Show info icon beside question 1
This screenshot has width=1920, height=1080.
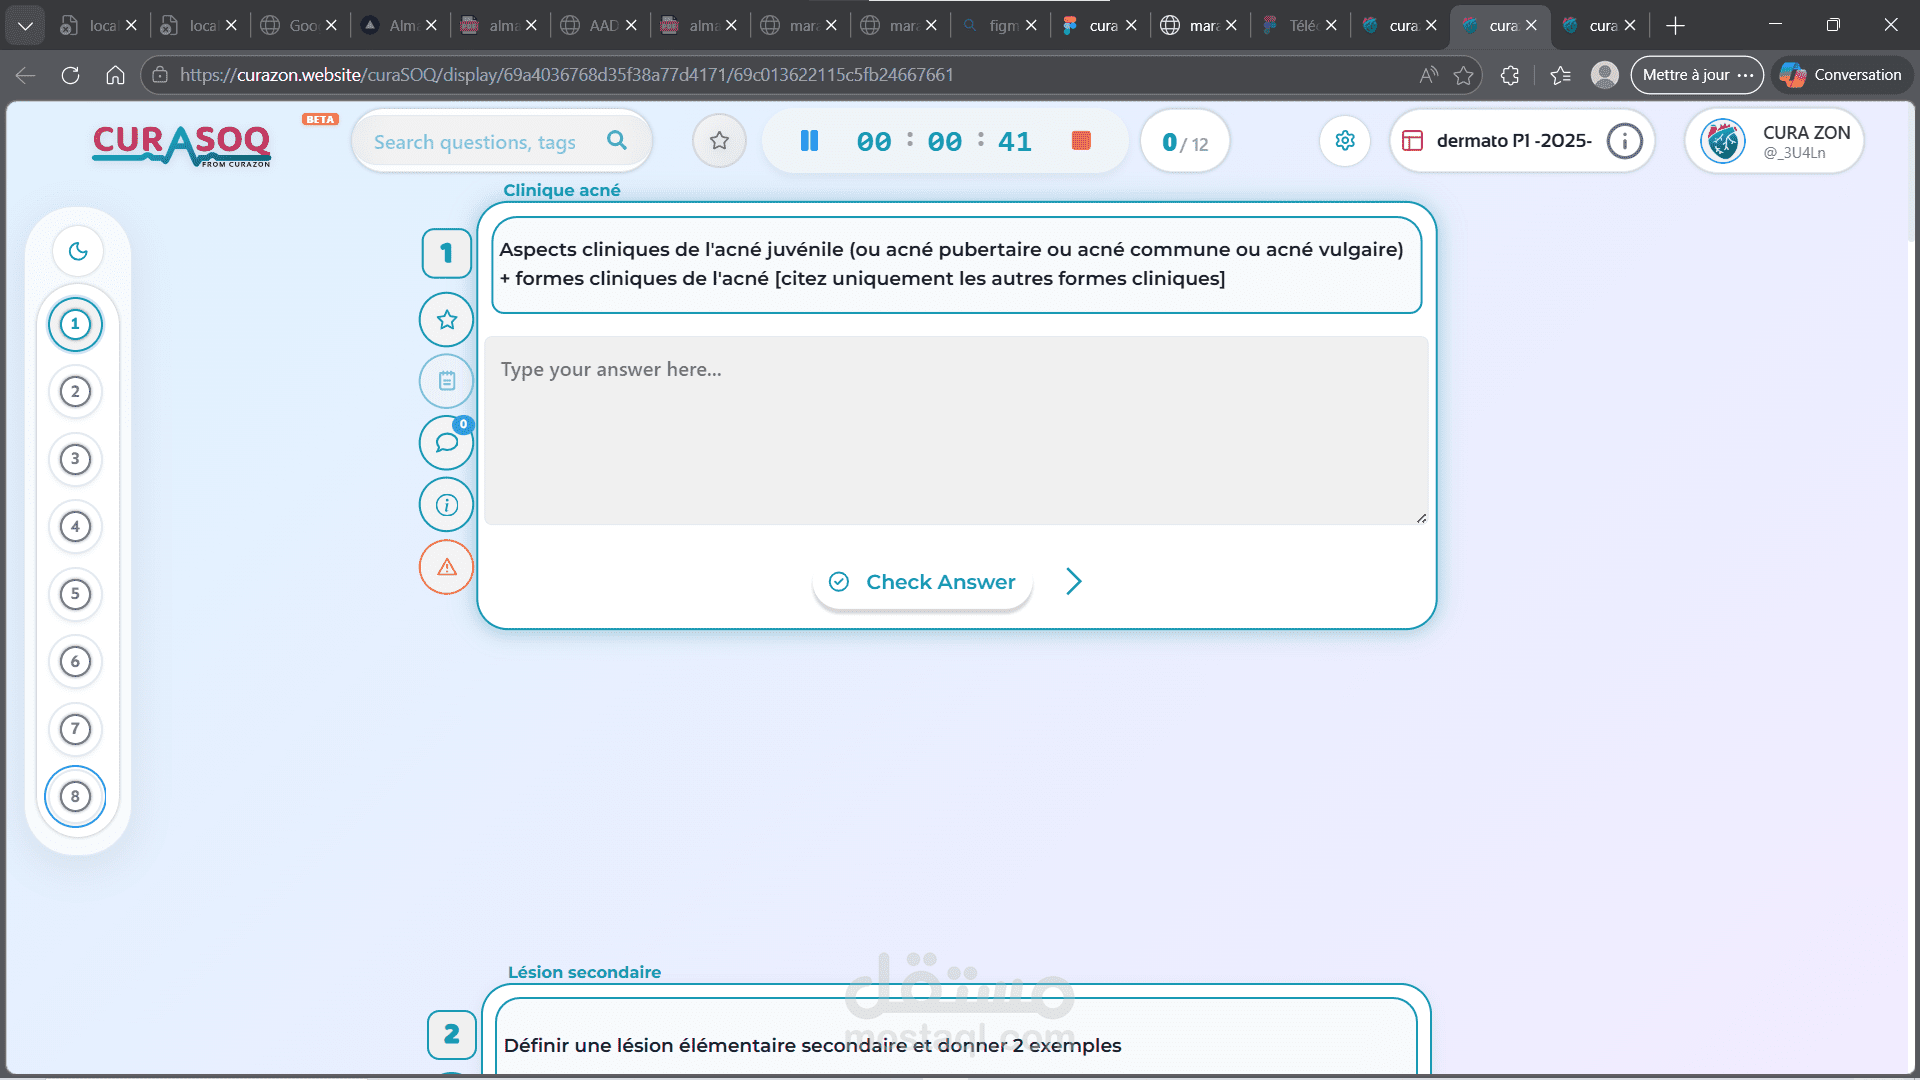coord(446,505)
